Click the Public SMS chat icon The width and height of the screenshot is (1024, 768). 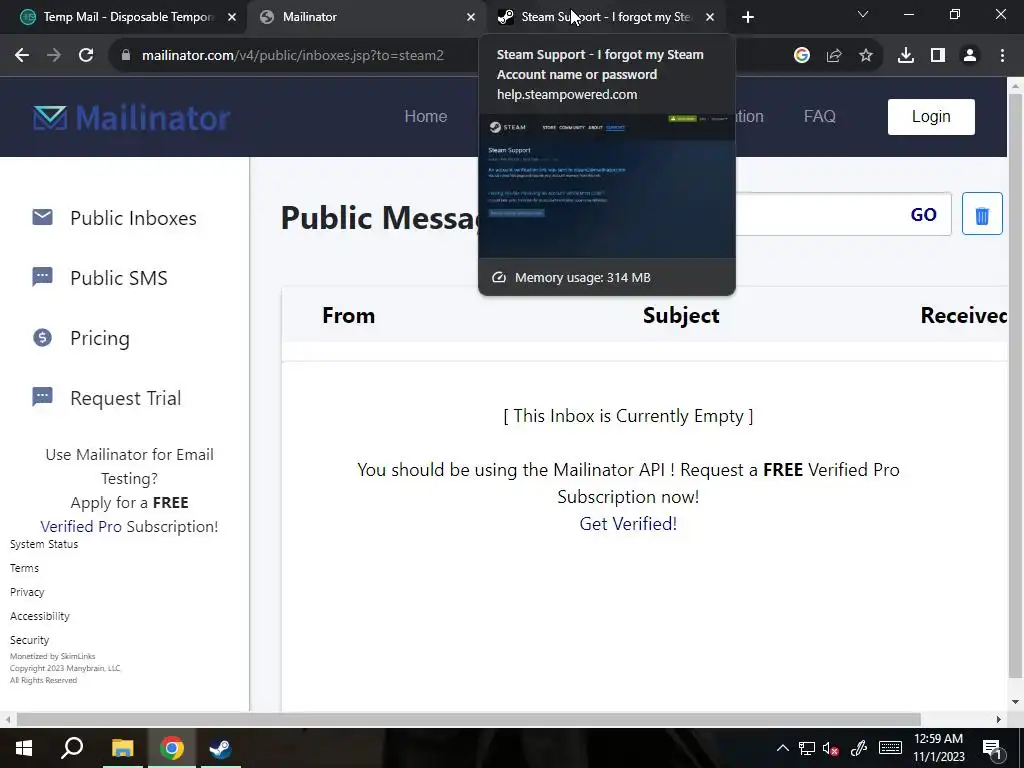pos(42,277)
